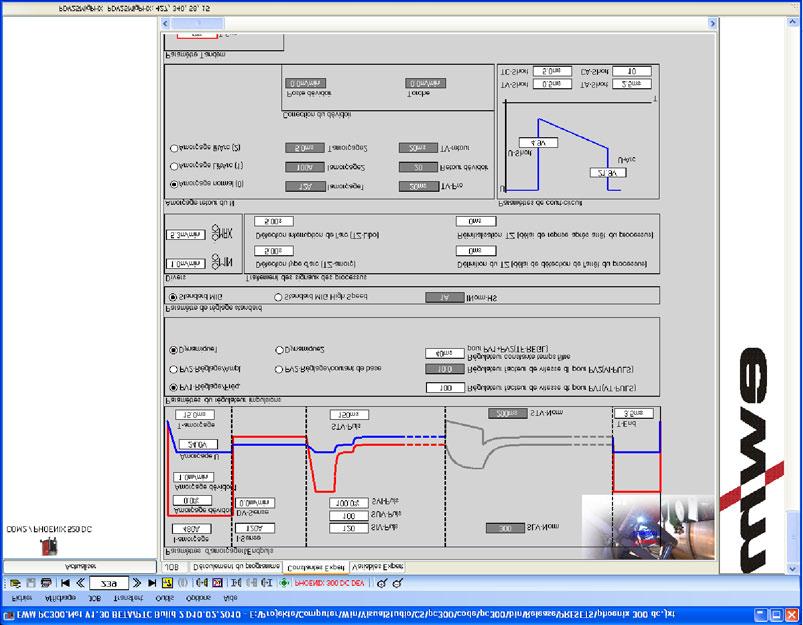Click the last icon of that three-icon group
This screenshot has width=803, height=625.
(x=267, y=583)
